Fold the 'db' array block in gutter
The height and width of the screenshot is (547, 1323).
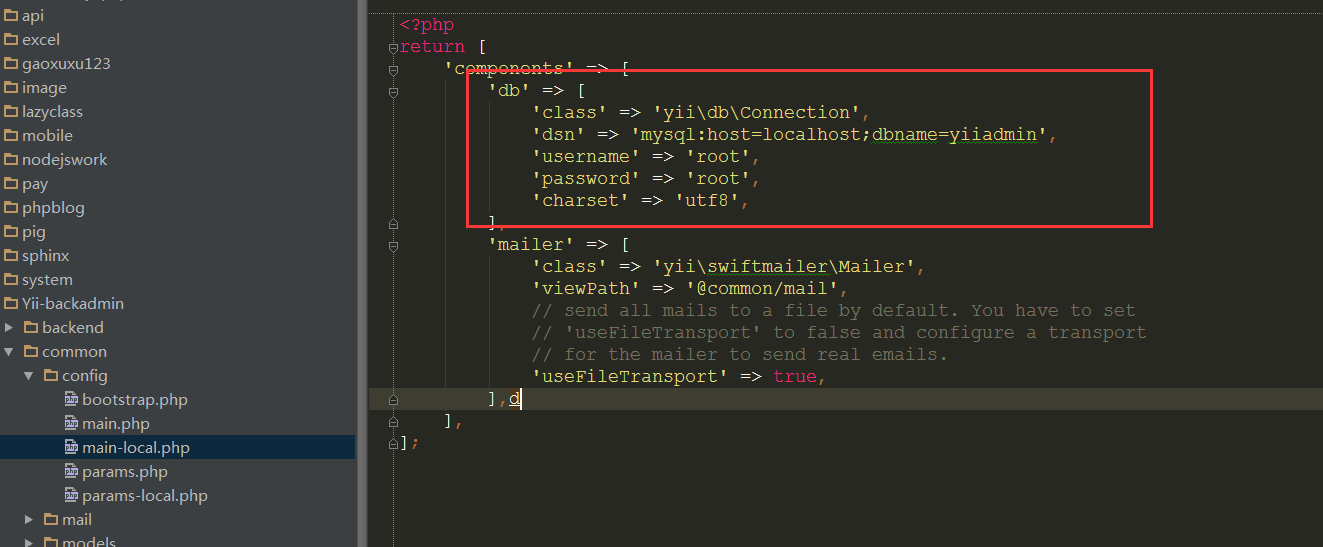pyautogui.click(x=393, y=91)
